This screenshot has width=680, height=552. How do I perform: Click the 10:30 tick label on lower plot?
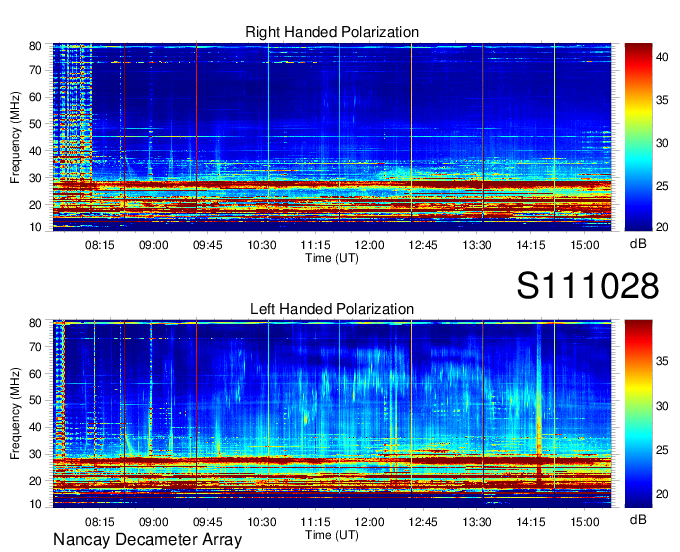[x=262, y=522]
